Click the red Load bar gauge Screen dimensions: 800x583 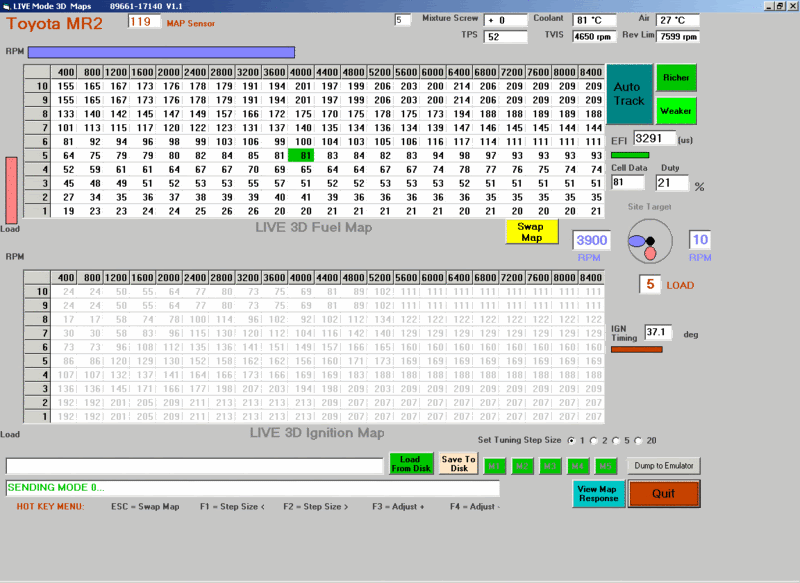tap(11, 190)
